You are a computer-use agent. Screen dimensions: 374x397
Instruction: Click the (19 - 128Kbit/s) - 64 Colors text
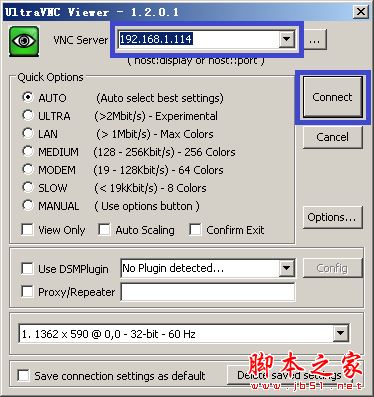click(158, 170)
